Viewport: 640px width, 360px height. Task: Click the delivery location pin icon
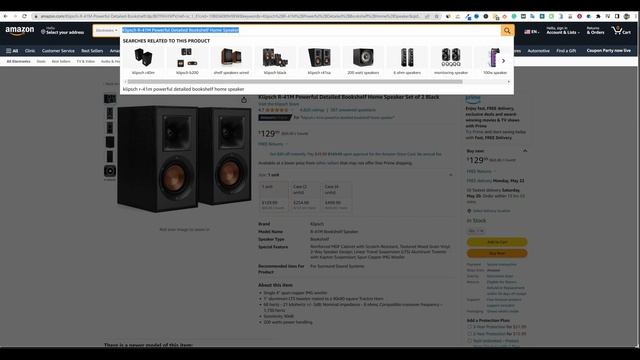click(x=469, y=211)
